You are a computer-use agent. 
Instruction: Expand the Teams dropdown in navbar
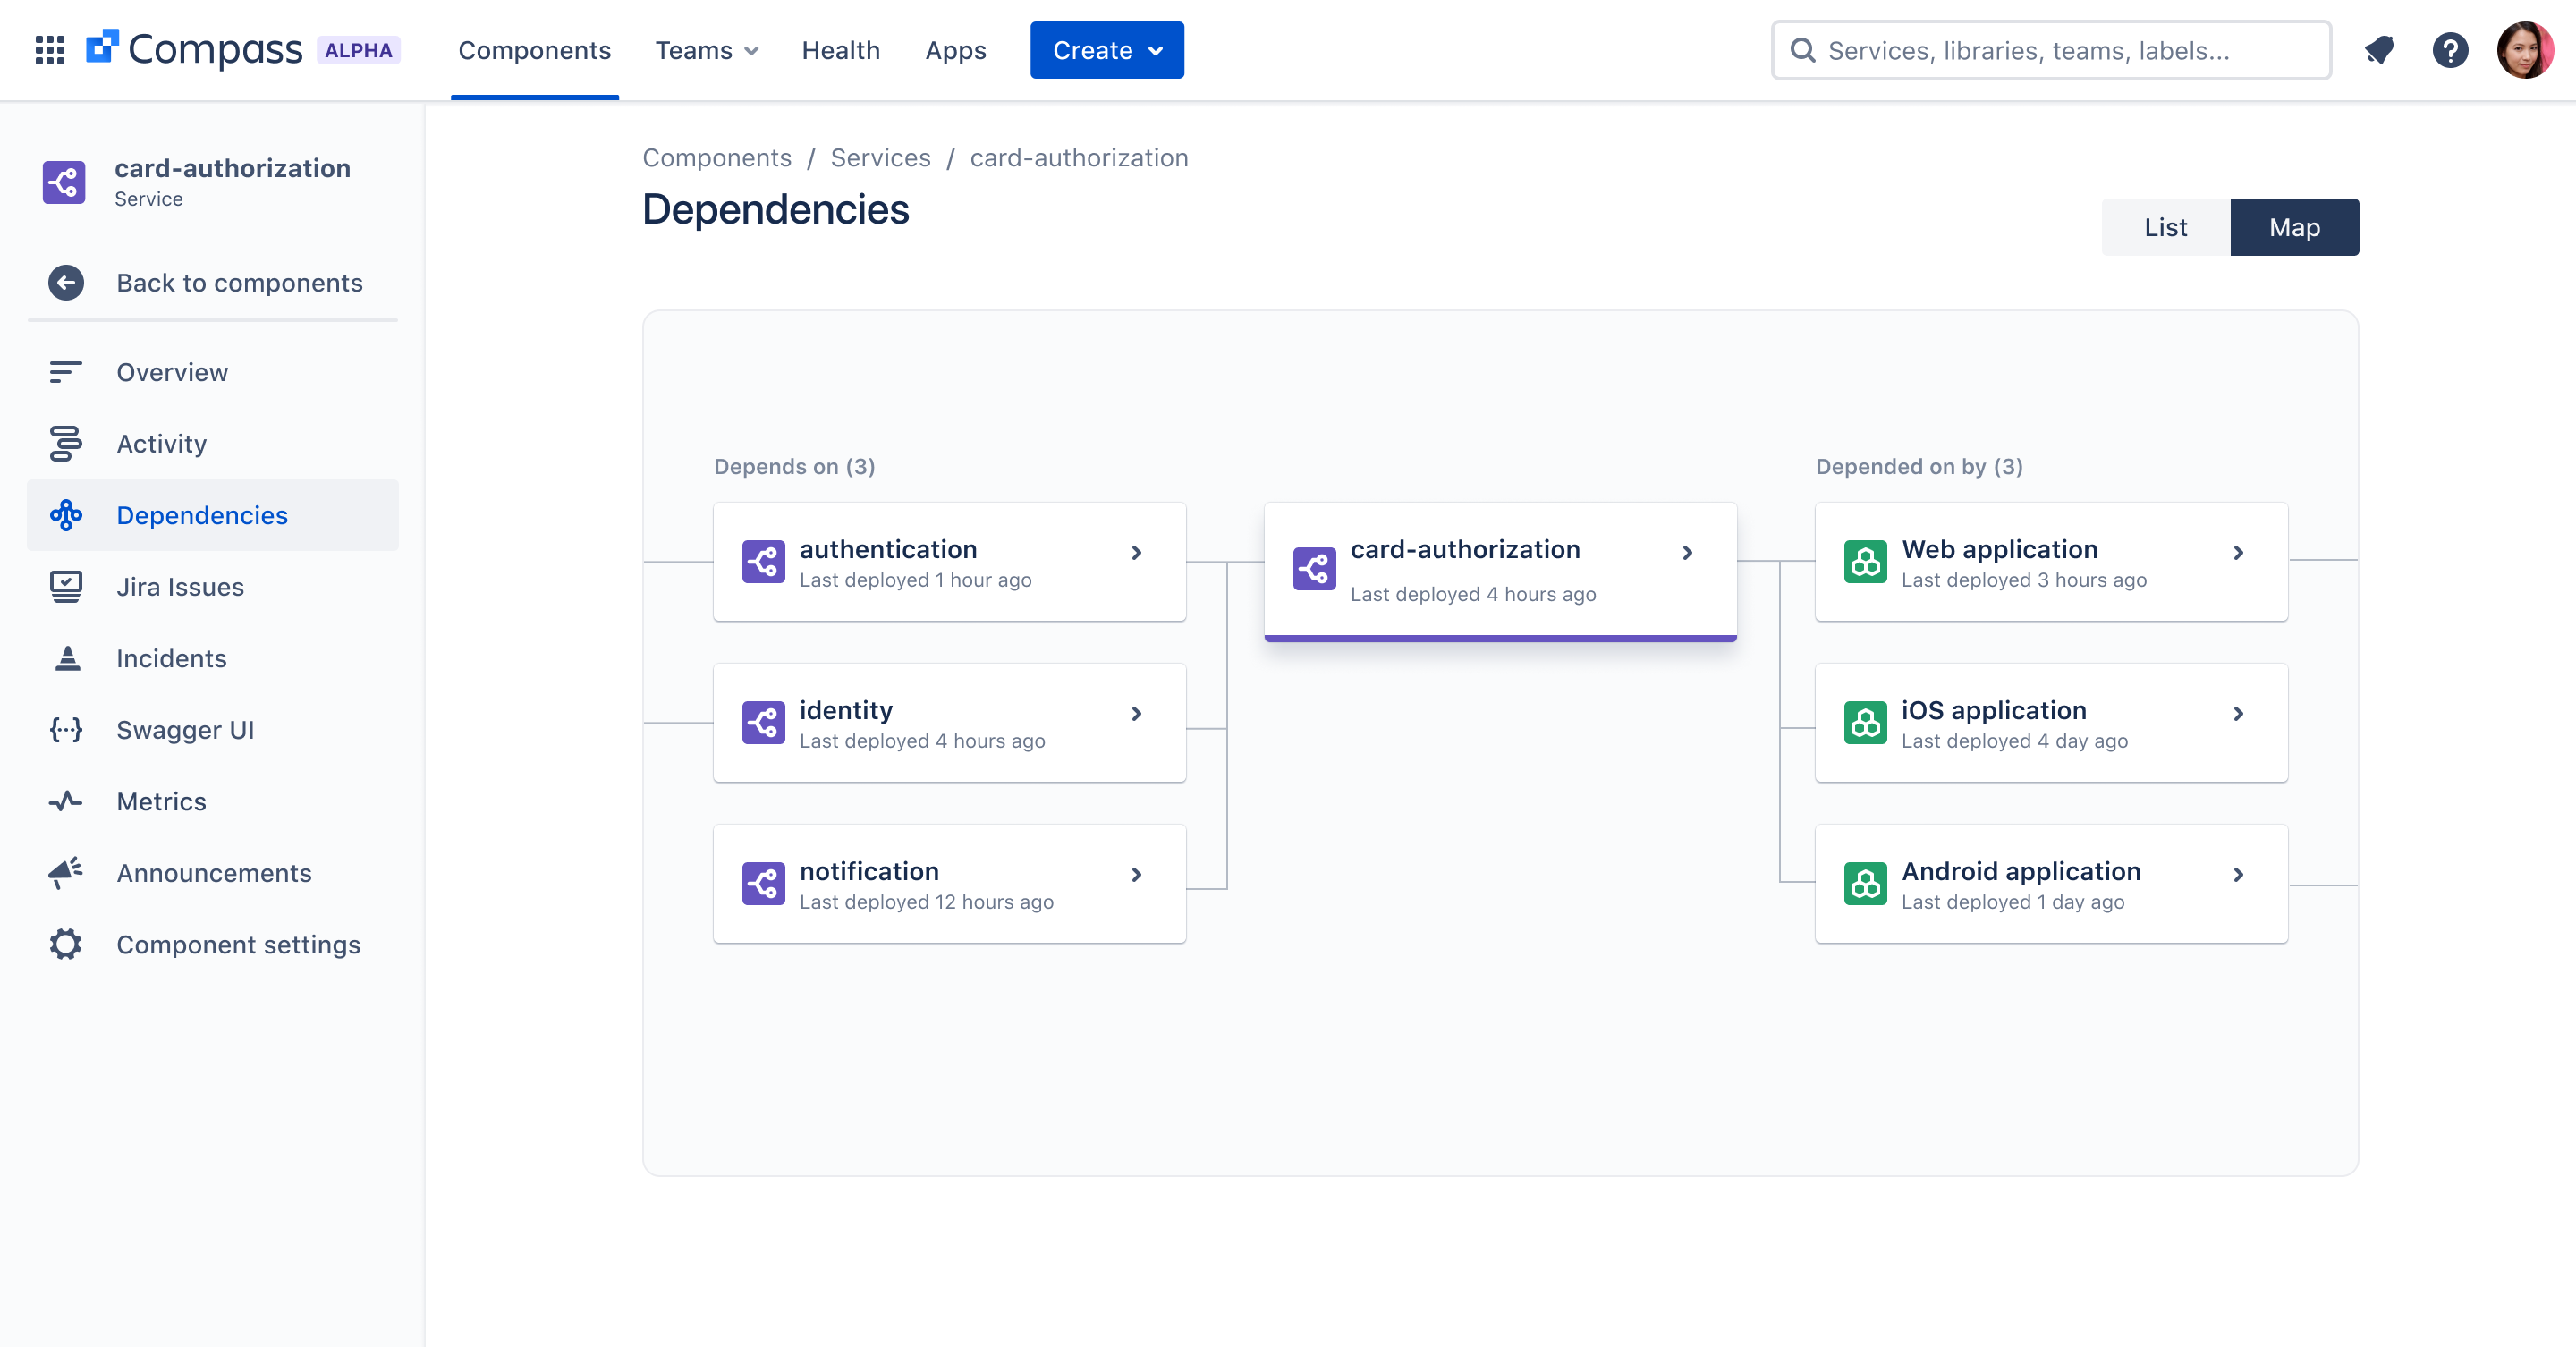pos(706,50)
